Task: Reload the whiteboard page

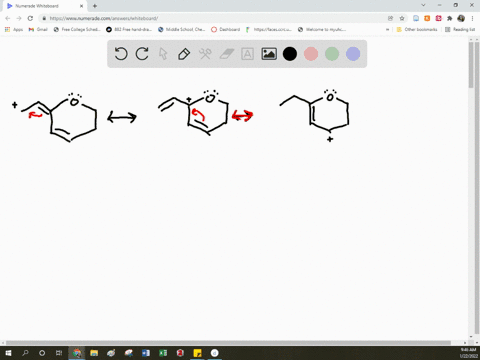Action: [x=30, y=18]
